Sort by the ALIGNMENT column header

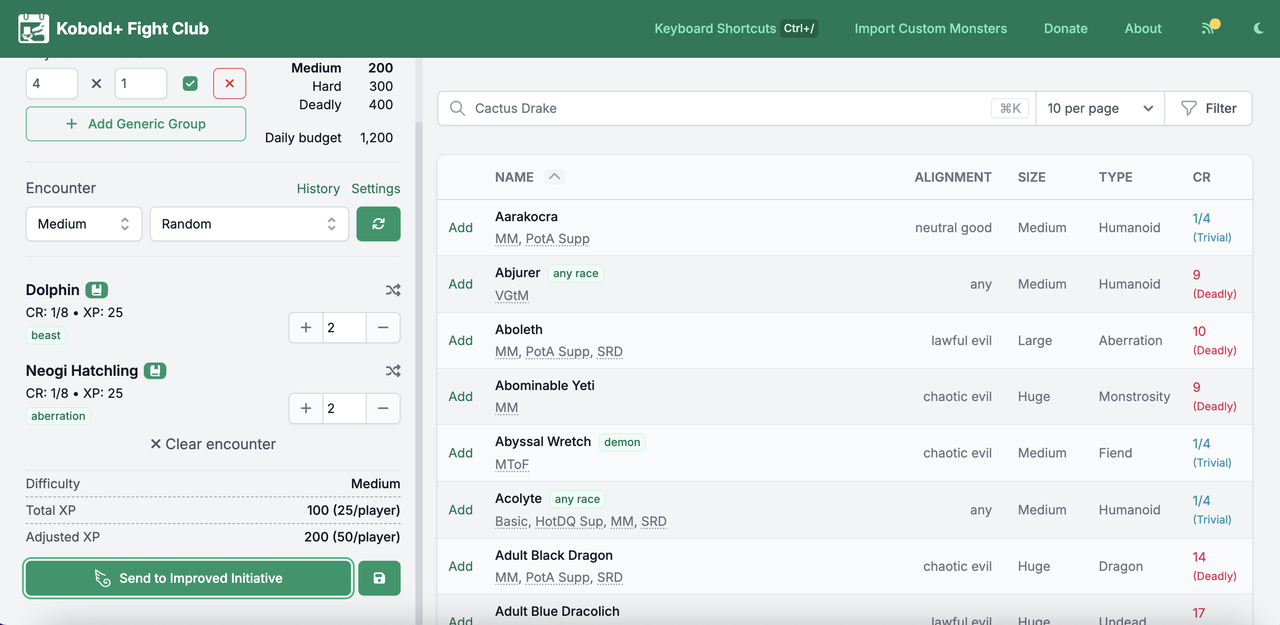(953, 177)
